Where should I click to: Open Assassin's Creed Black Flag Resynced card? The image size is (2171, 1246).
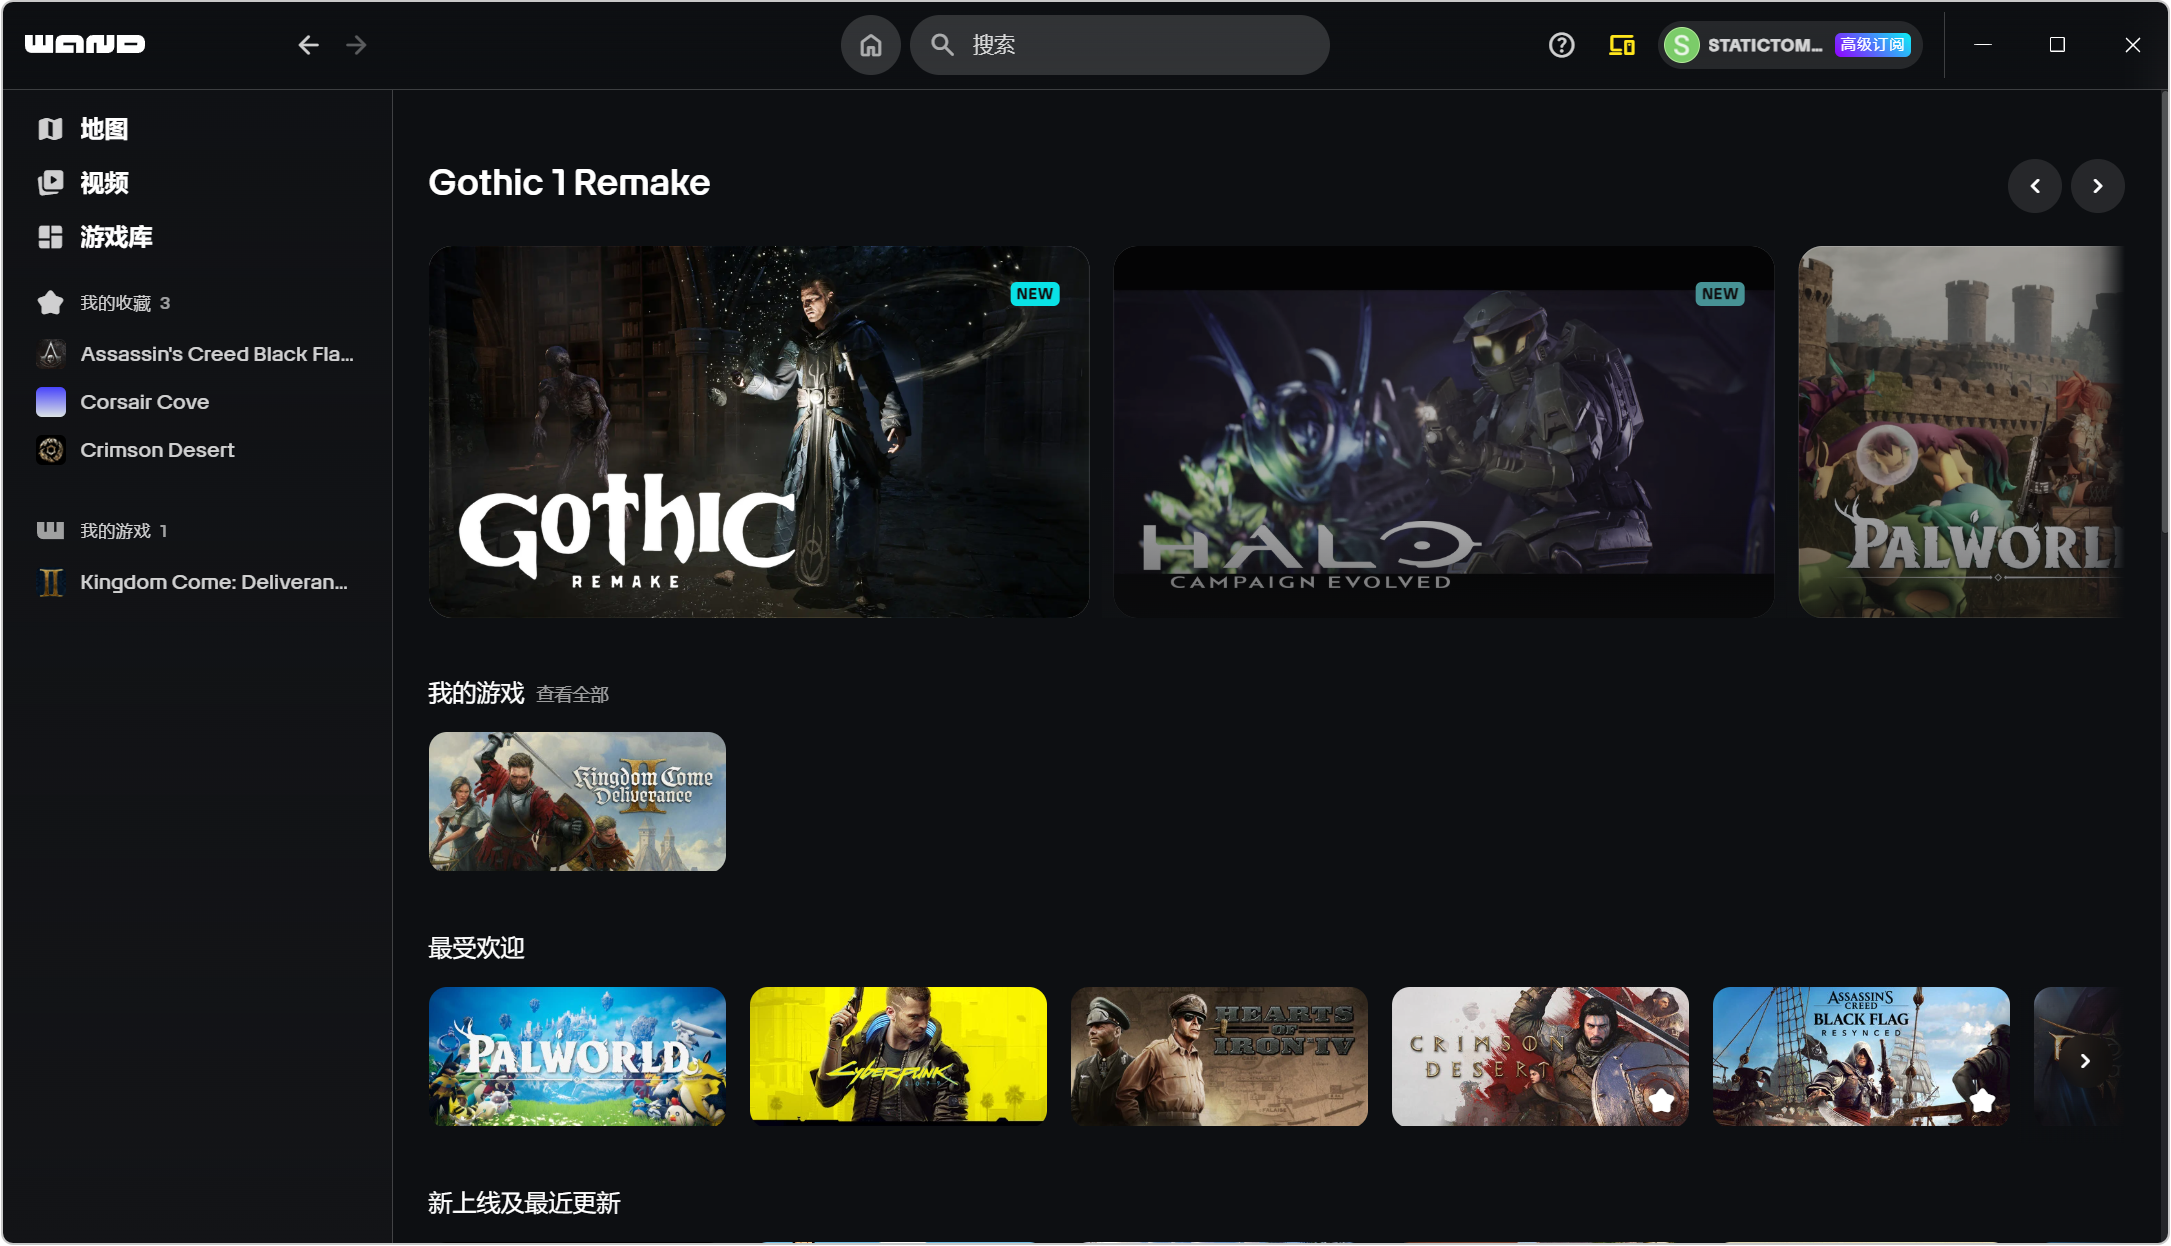coord(1861,1056)
